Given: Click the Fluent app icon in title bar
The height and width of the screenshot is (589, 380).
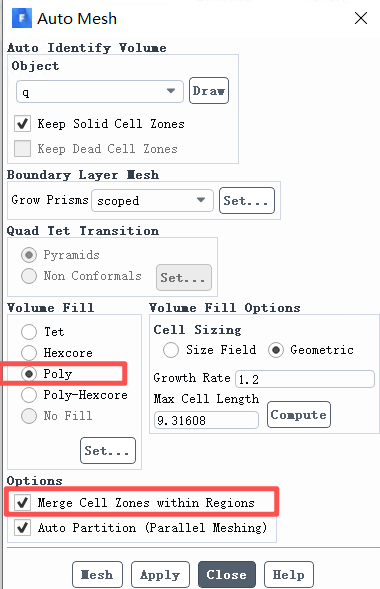Looking at the screenshot, I should point(22,18).
